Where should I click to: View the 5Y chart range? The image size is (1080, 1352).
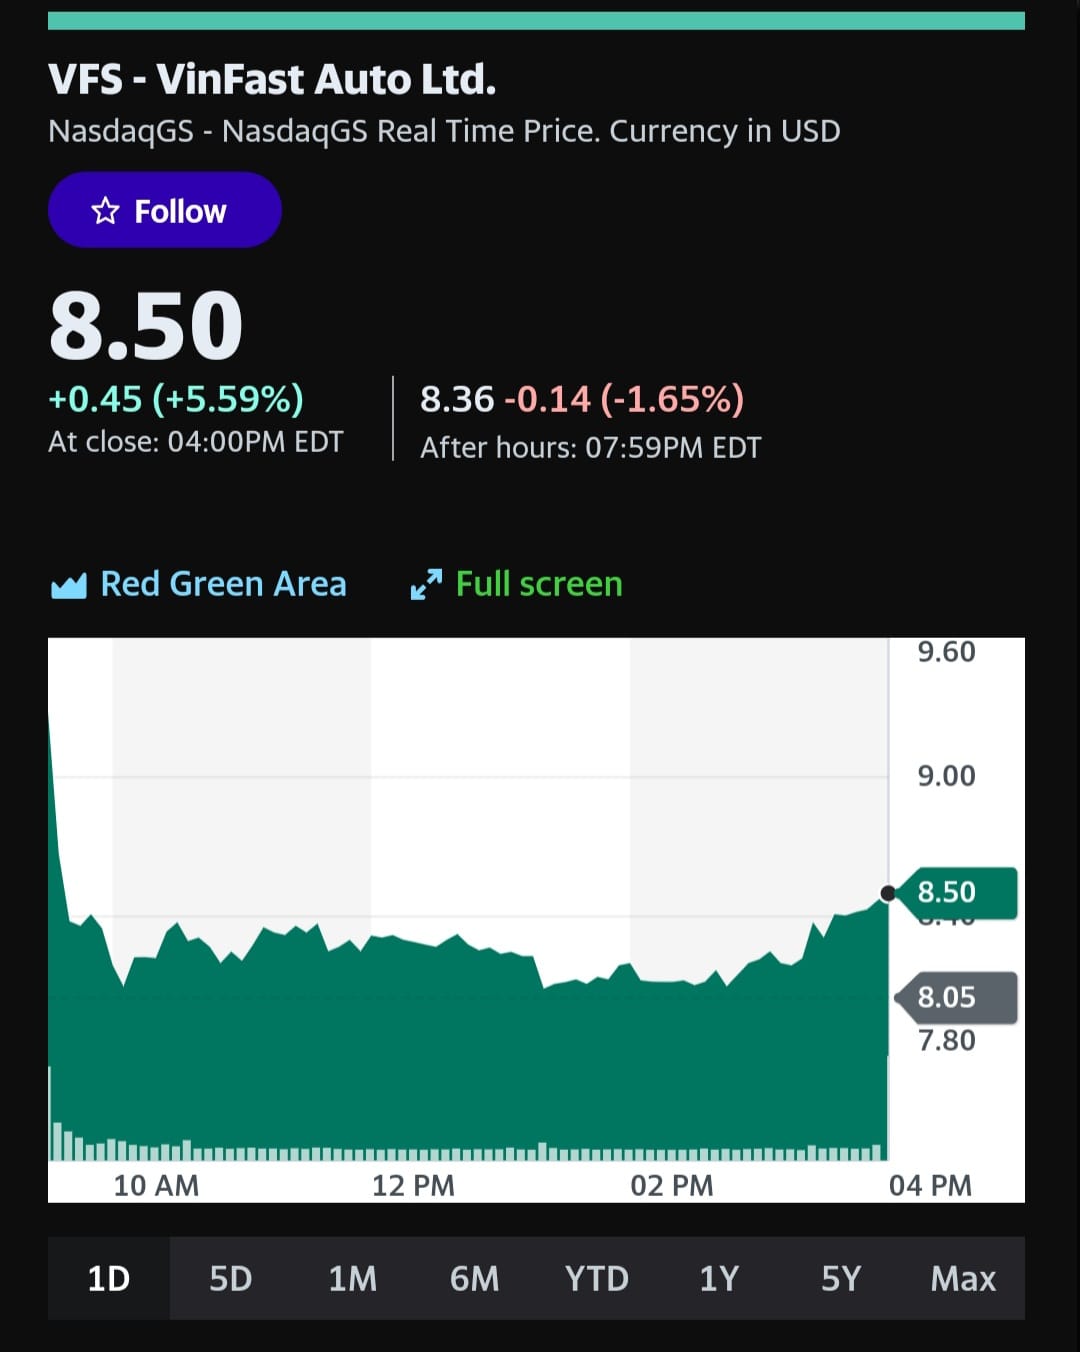(x=841, y=1278)
